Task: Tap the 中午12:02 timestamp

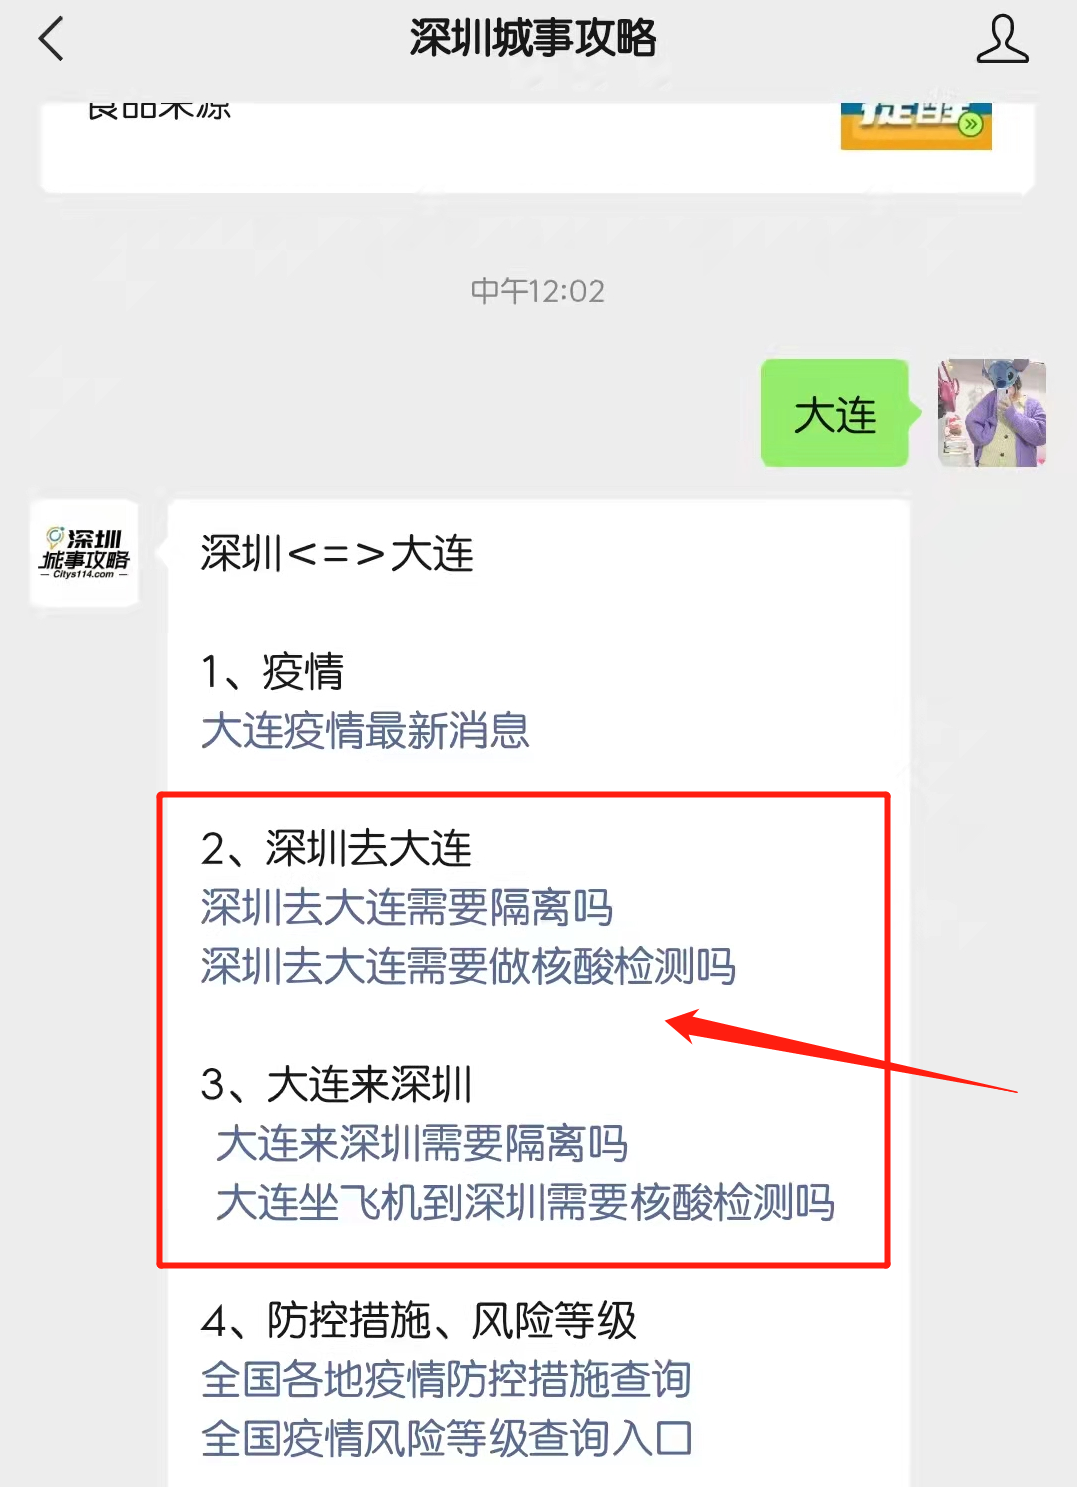Action: click(538, 291)
